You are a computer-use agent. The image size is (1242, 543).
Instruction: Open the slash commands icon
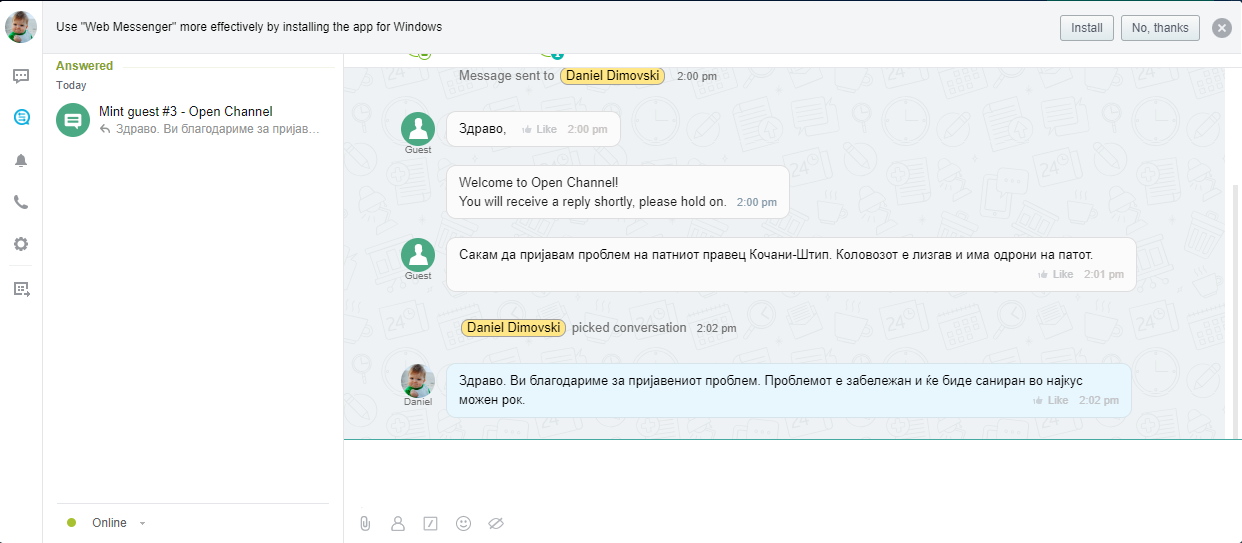[x=430, y=523]
